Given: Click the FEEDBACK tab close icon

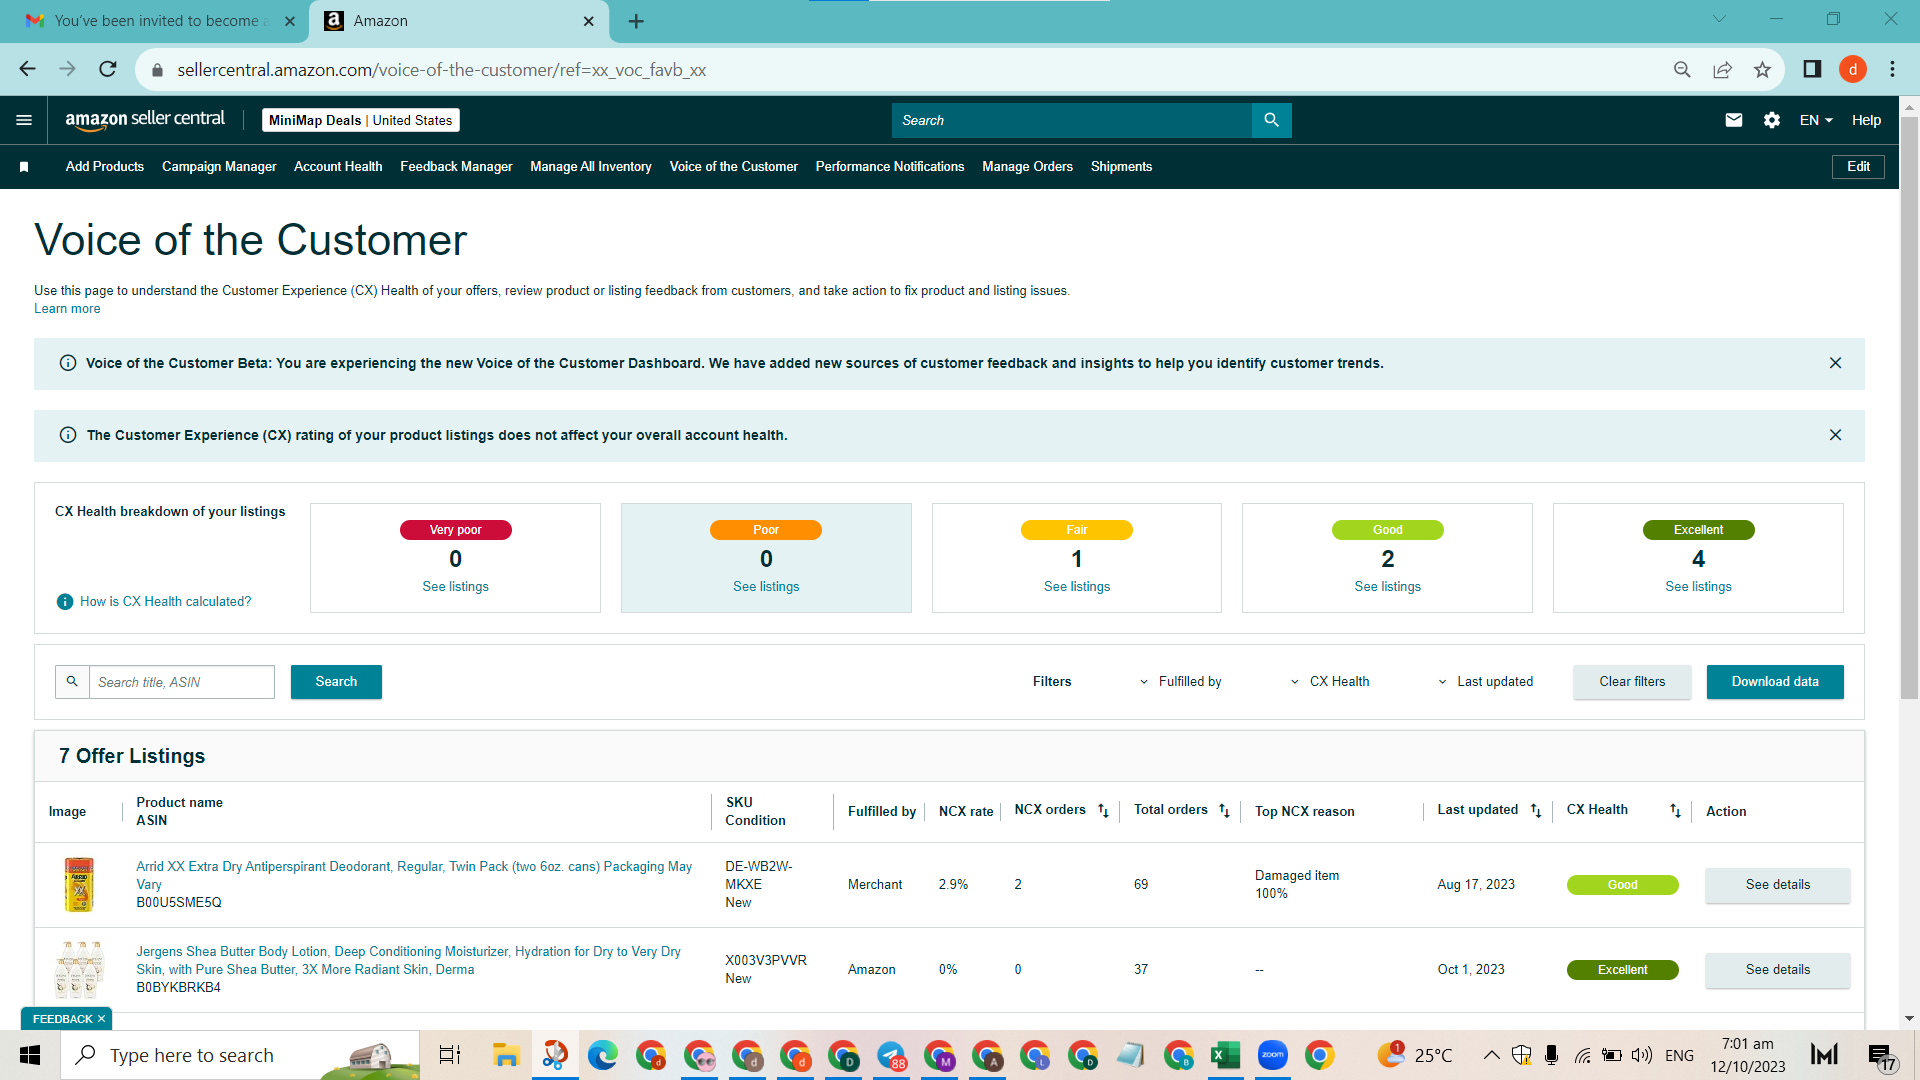Looking at the screenshot, I should tap(101, 1019).
